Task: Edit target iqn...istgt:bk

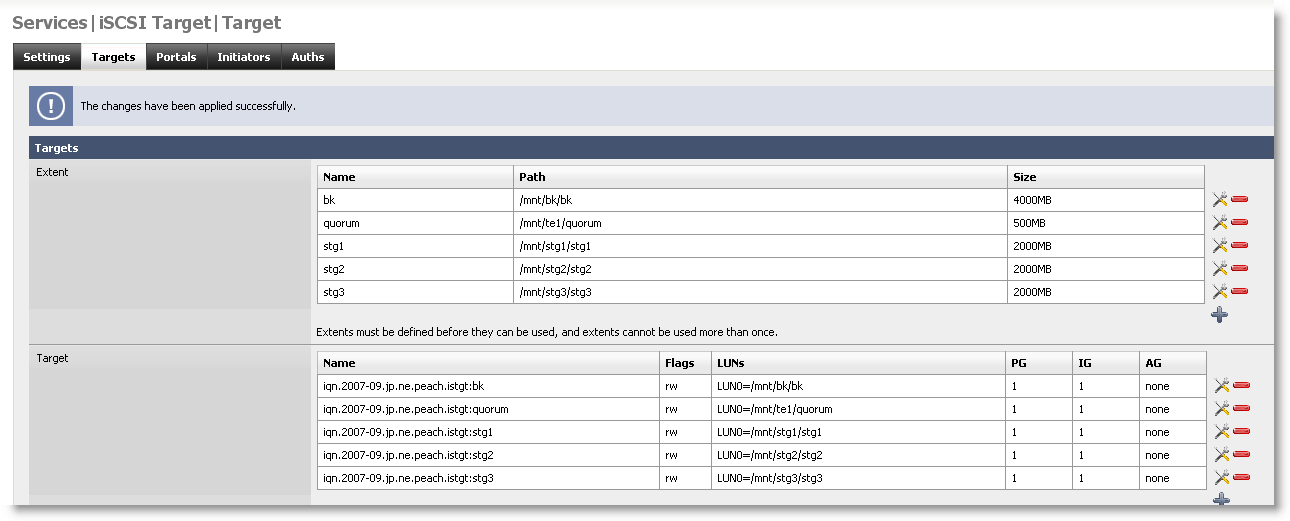Action: tap(1222, 386)
